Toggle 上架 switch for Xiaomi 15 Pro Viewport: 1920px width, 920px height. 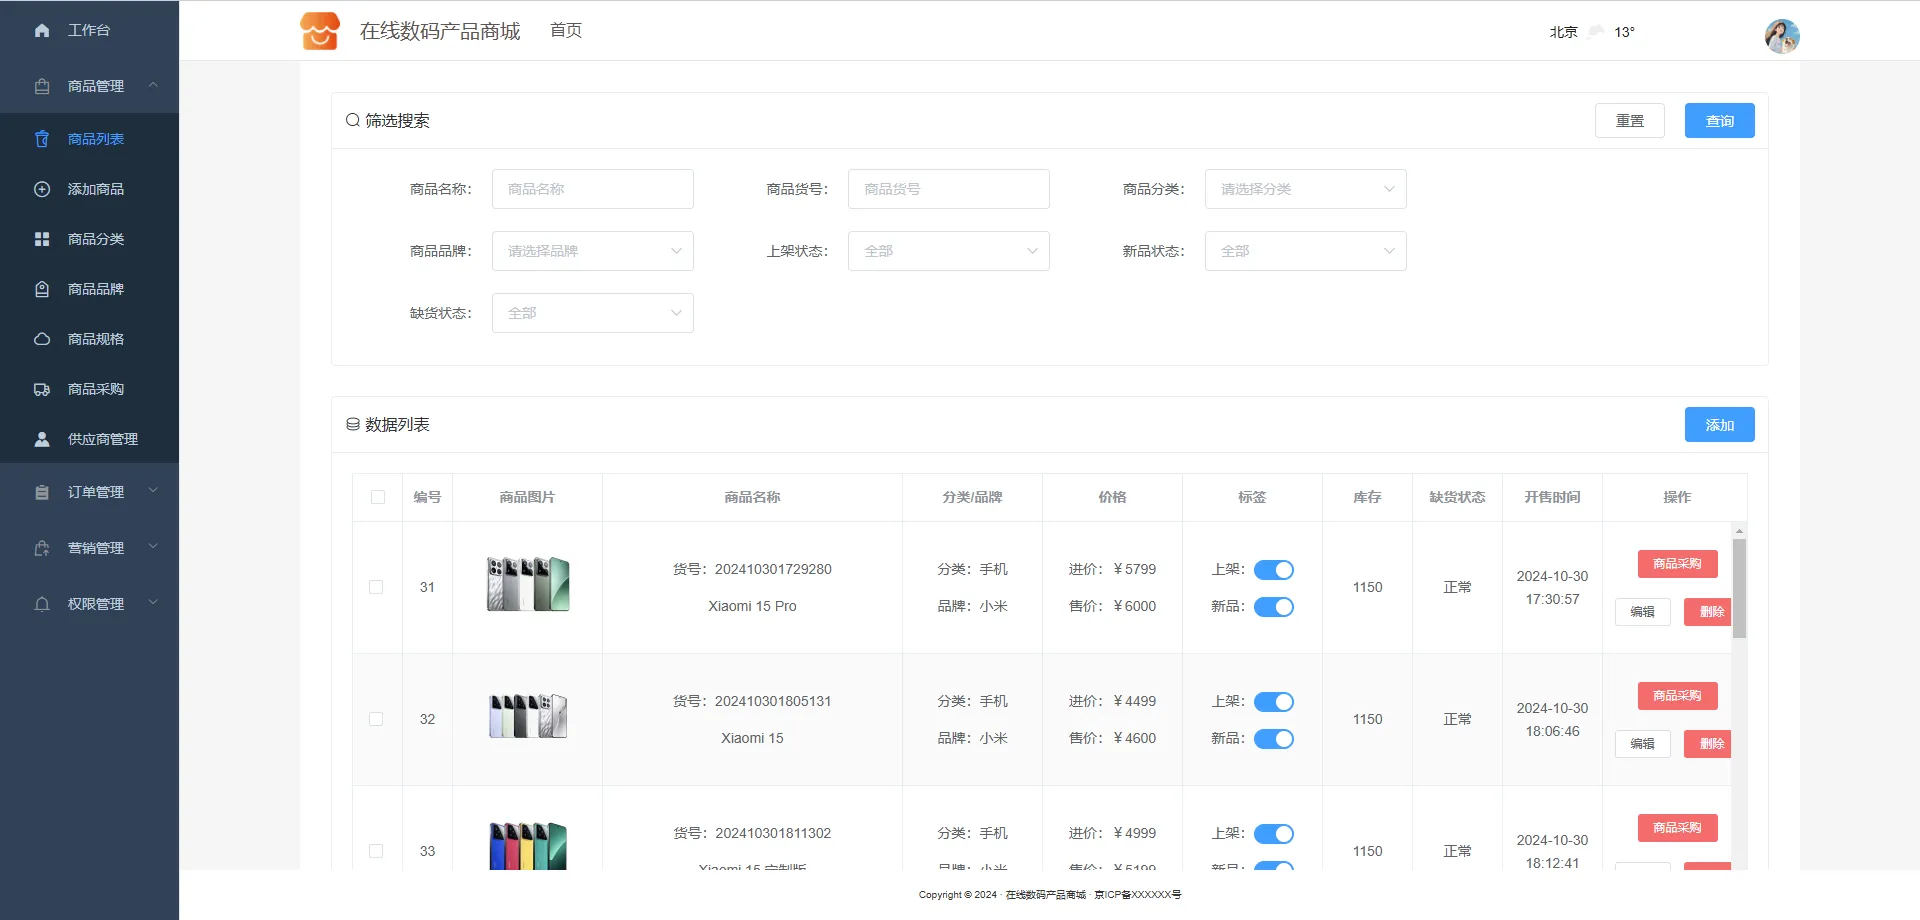(x=1273, y=570)
